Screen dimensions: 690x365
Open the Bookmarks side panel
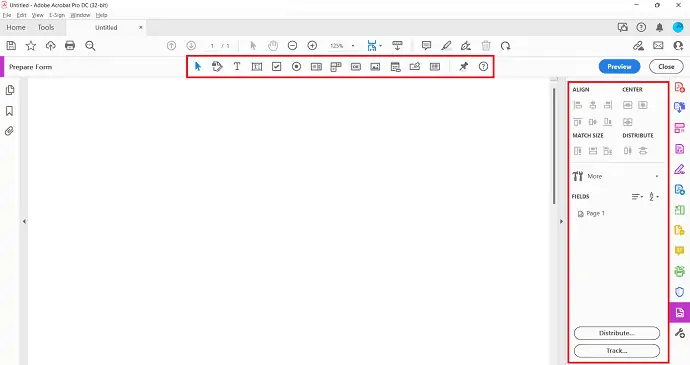pos(9,111)
